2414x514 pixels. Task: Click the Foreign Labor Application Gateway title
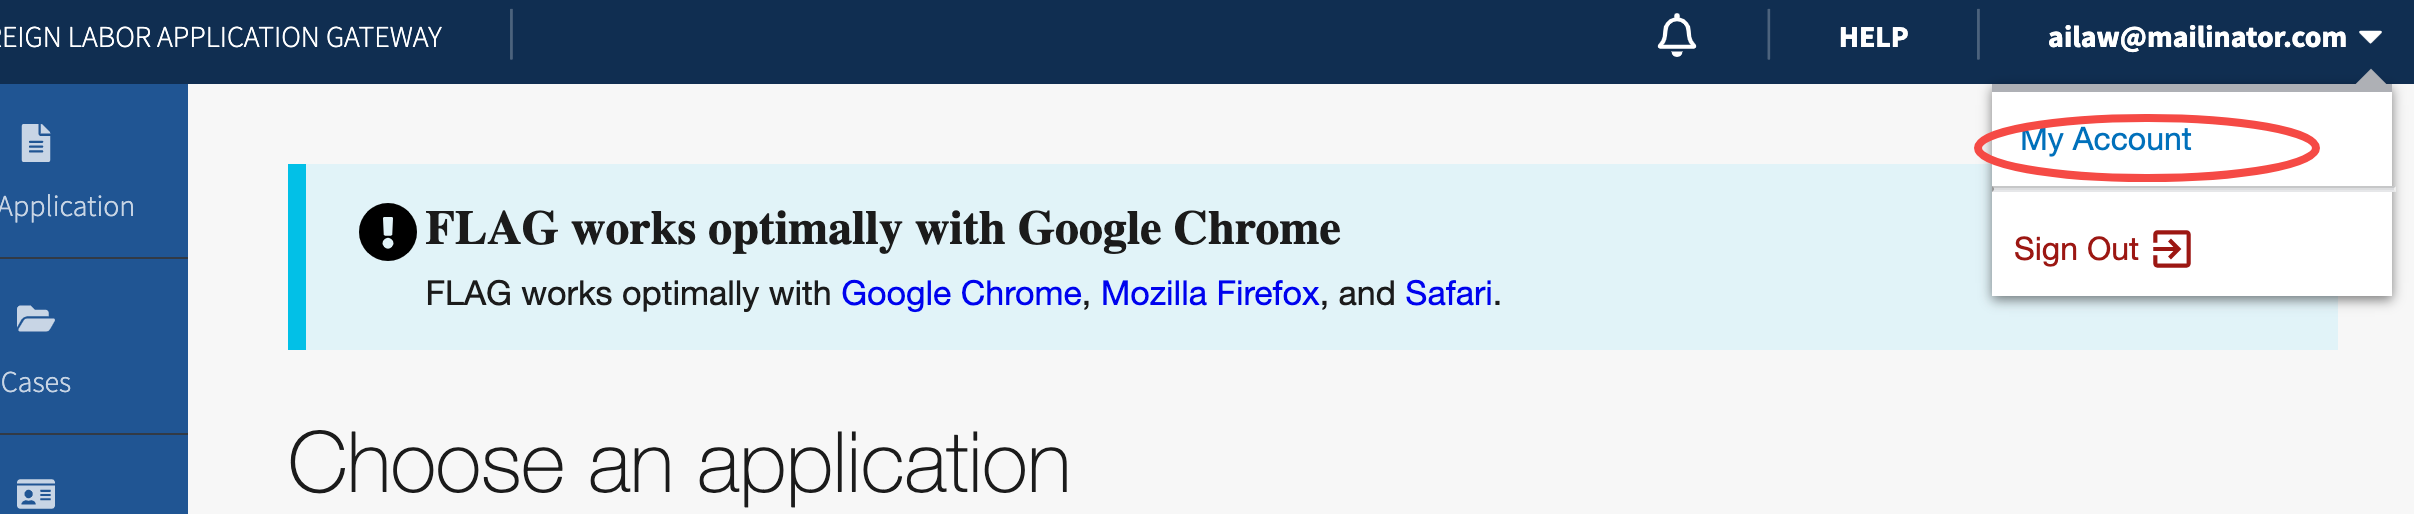(x=221, y=38)
